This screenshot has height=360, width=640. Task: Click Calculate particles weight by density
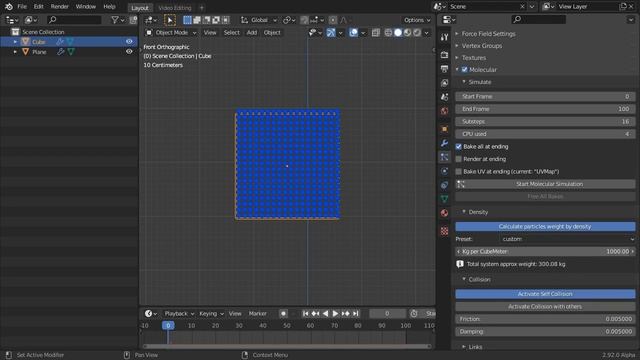tap(545, 227)
